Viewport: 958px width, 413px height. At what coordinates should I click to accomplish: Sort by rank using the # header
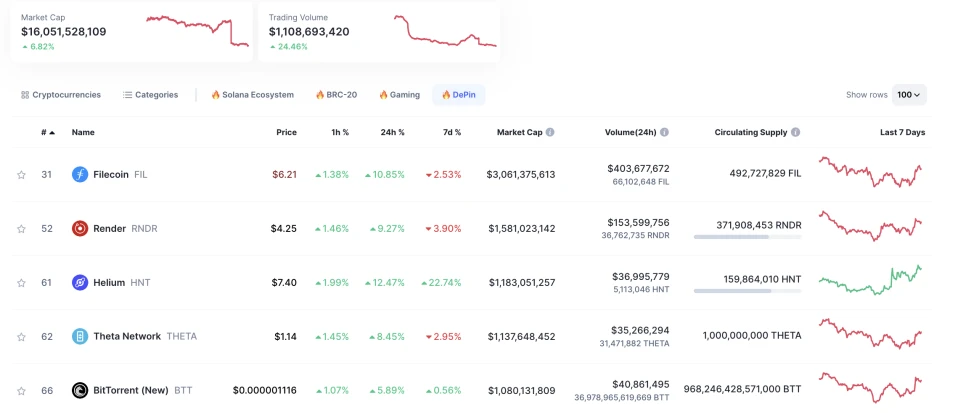tap(47, 132)
